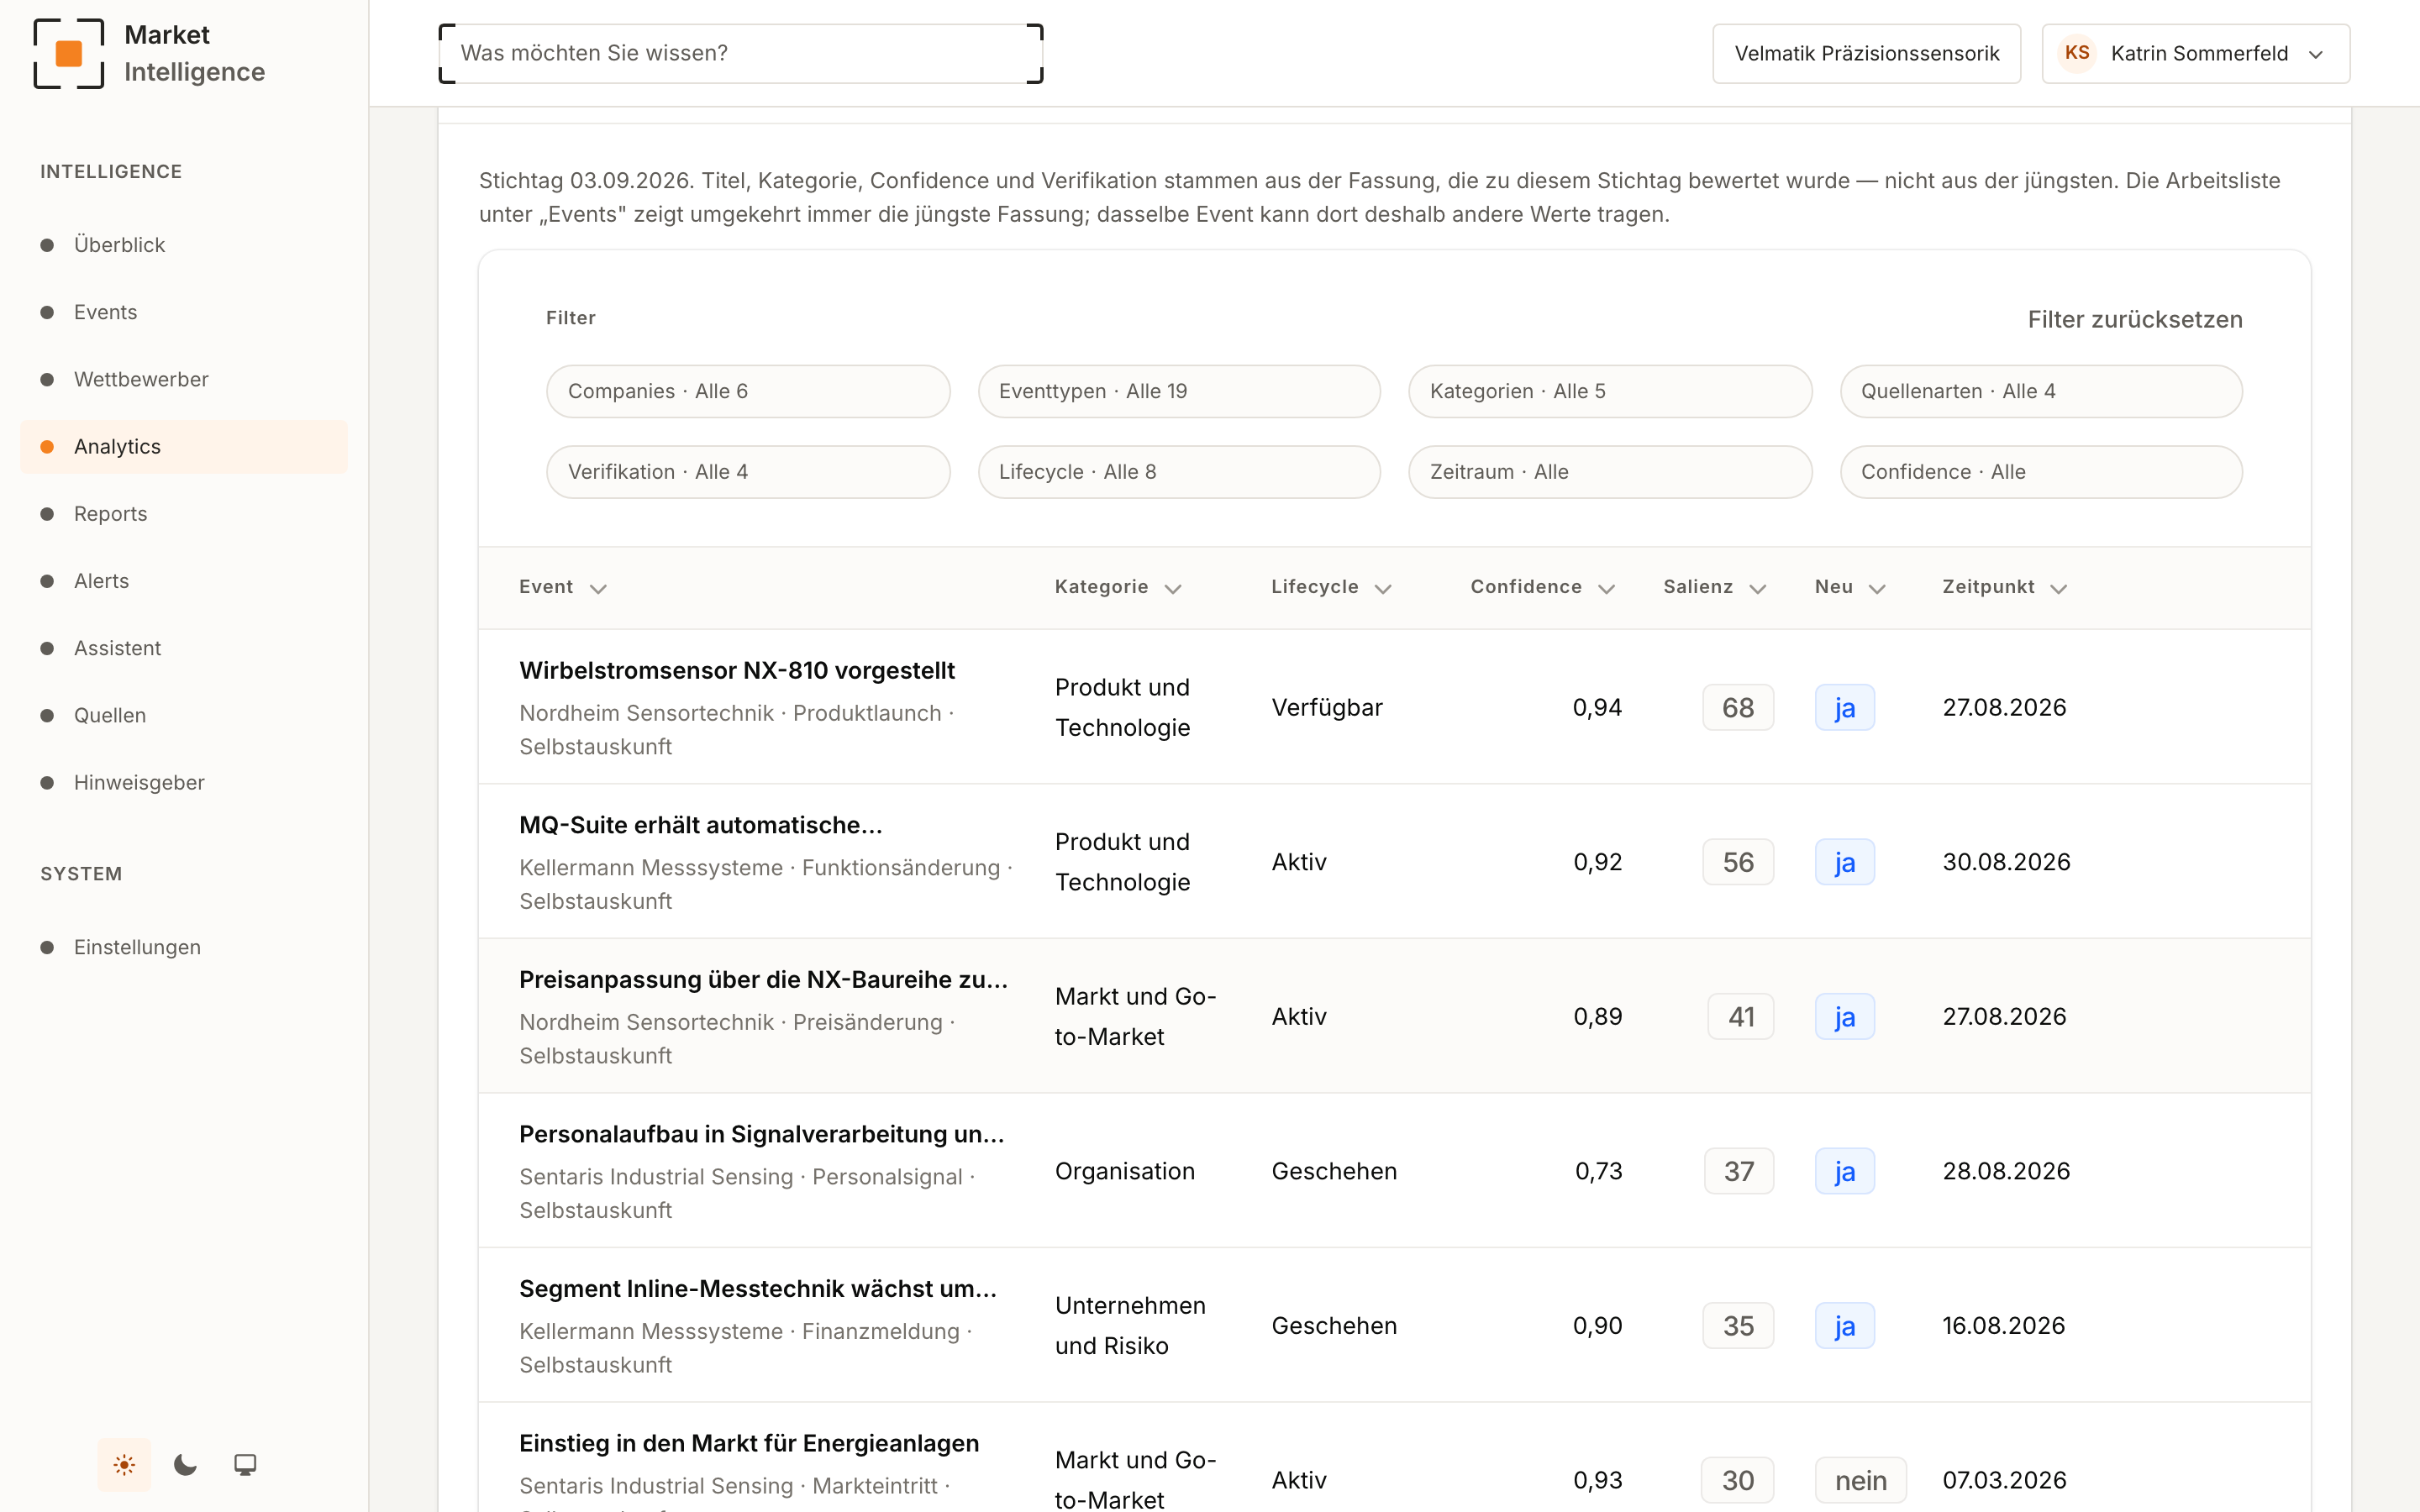
Task: Open the Lifecycle filter pill
Action: click(x=1179, y=472)
